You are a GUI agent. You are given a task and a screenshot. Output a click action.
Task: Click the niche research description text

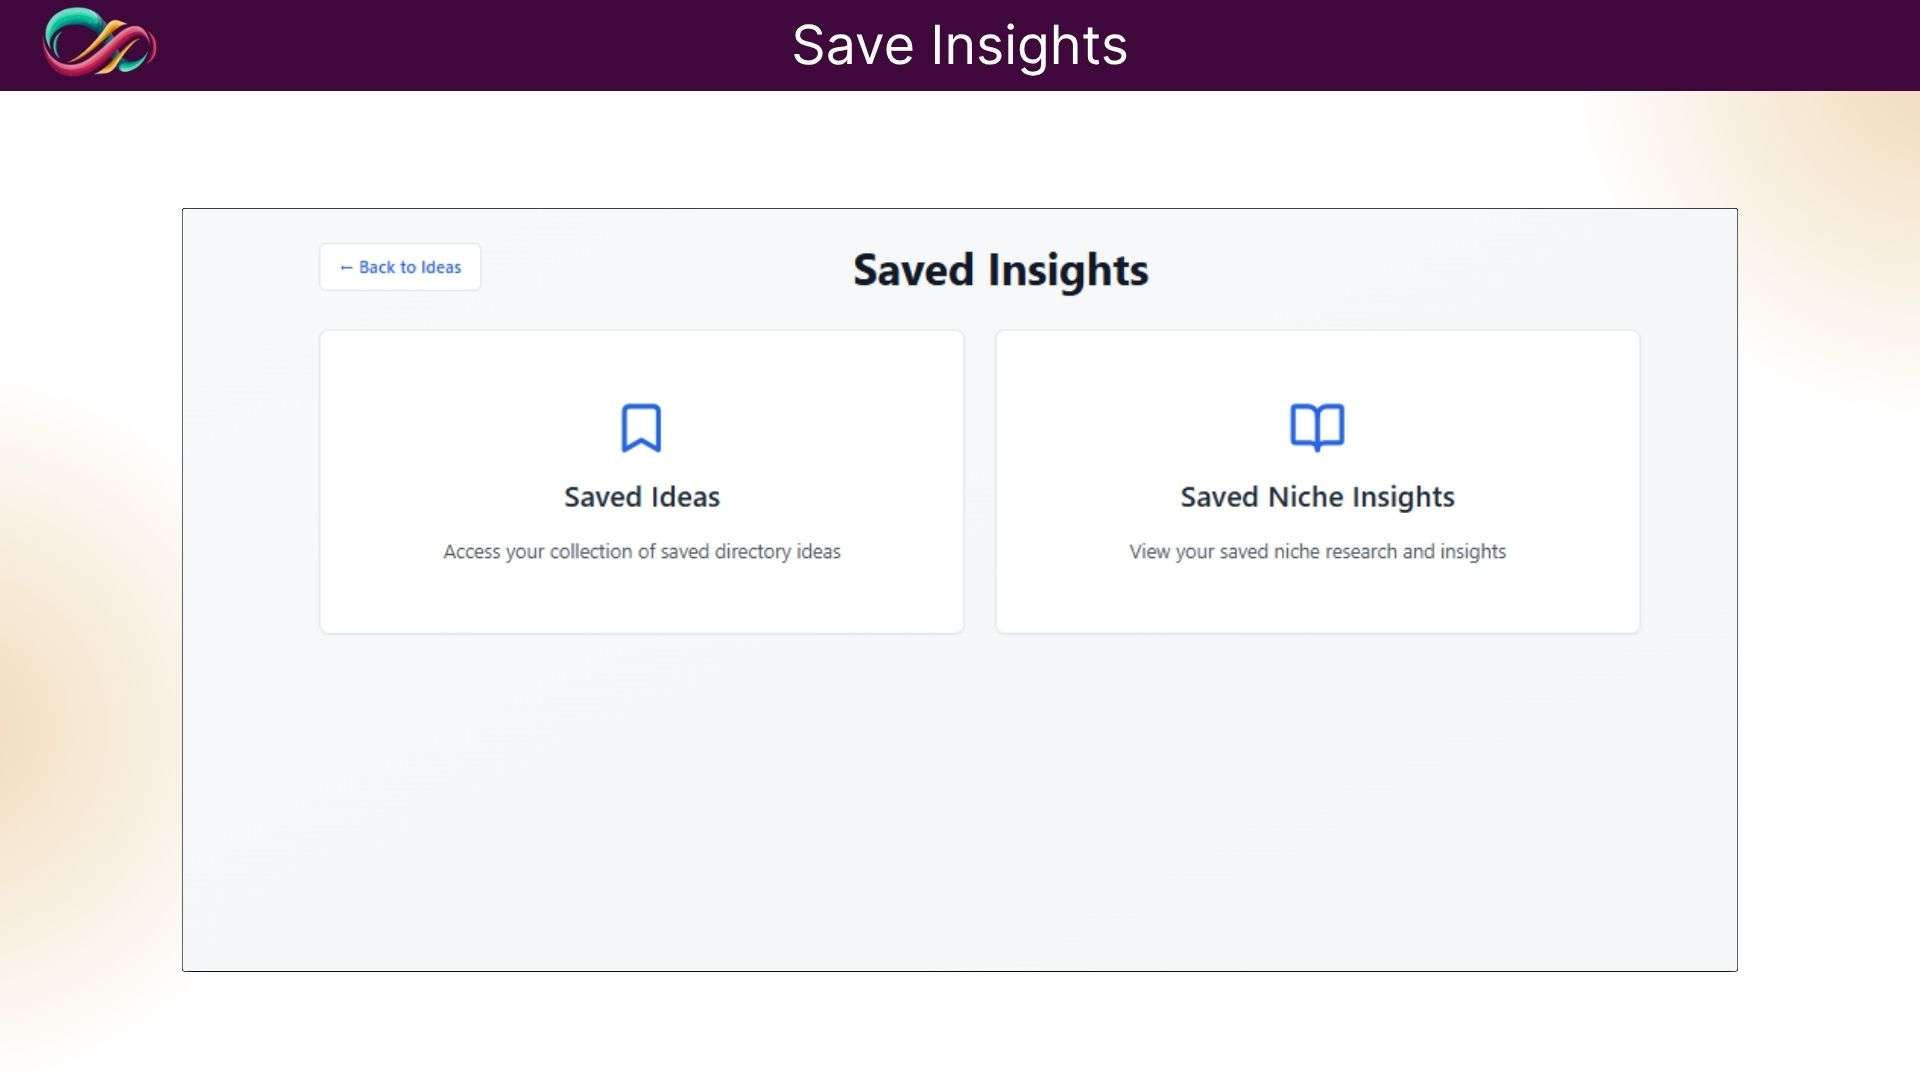coord(1317,552)
